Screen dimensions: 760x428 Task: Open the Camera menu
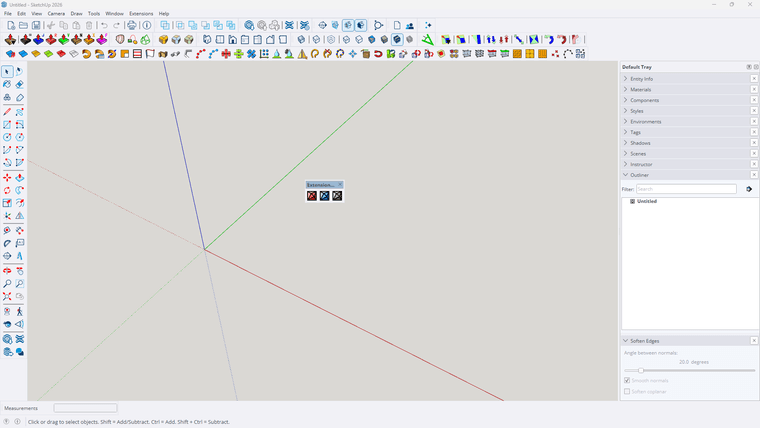[x=56, y=14]
